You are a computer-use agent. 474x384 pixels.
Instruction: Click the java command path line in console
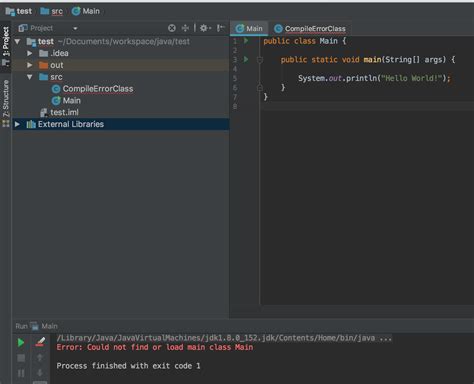pos(224,338)
